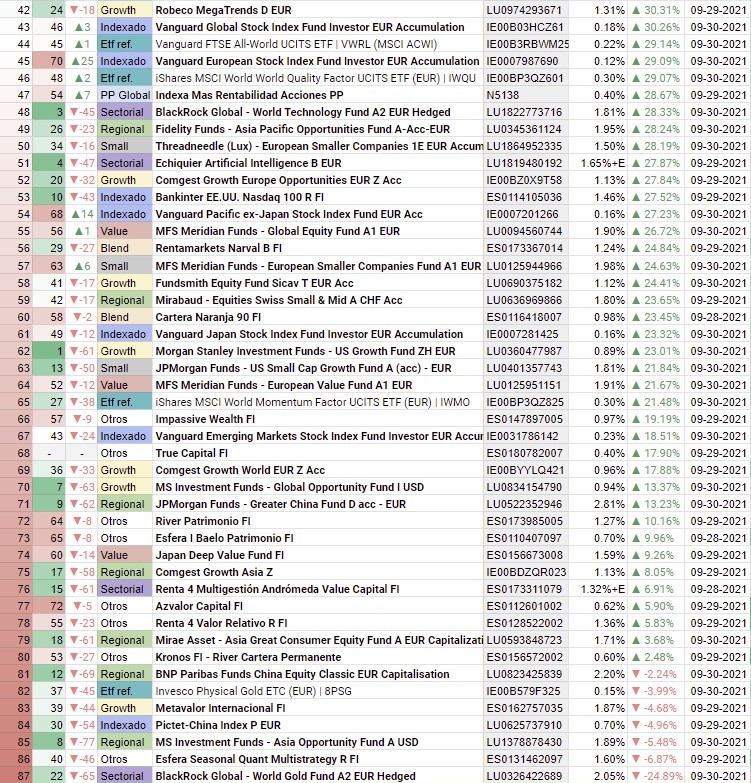This screenshot has width=751, height=783.
Task: Select the -24.89% return cell
Action: (656, 775)
